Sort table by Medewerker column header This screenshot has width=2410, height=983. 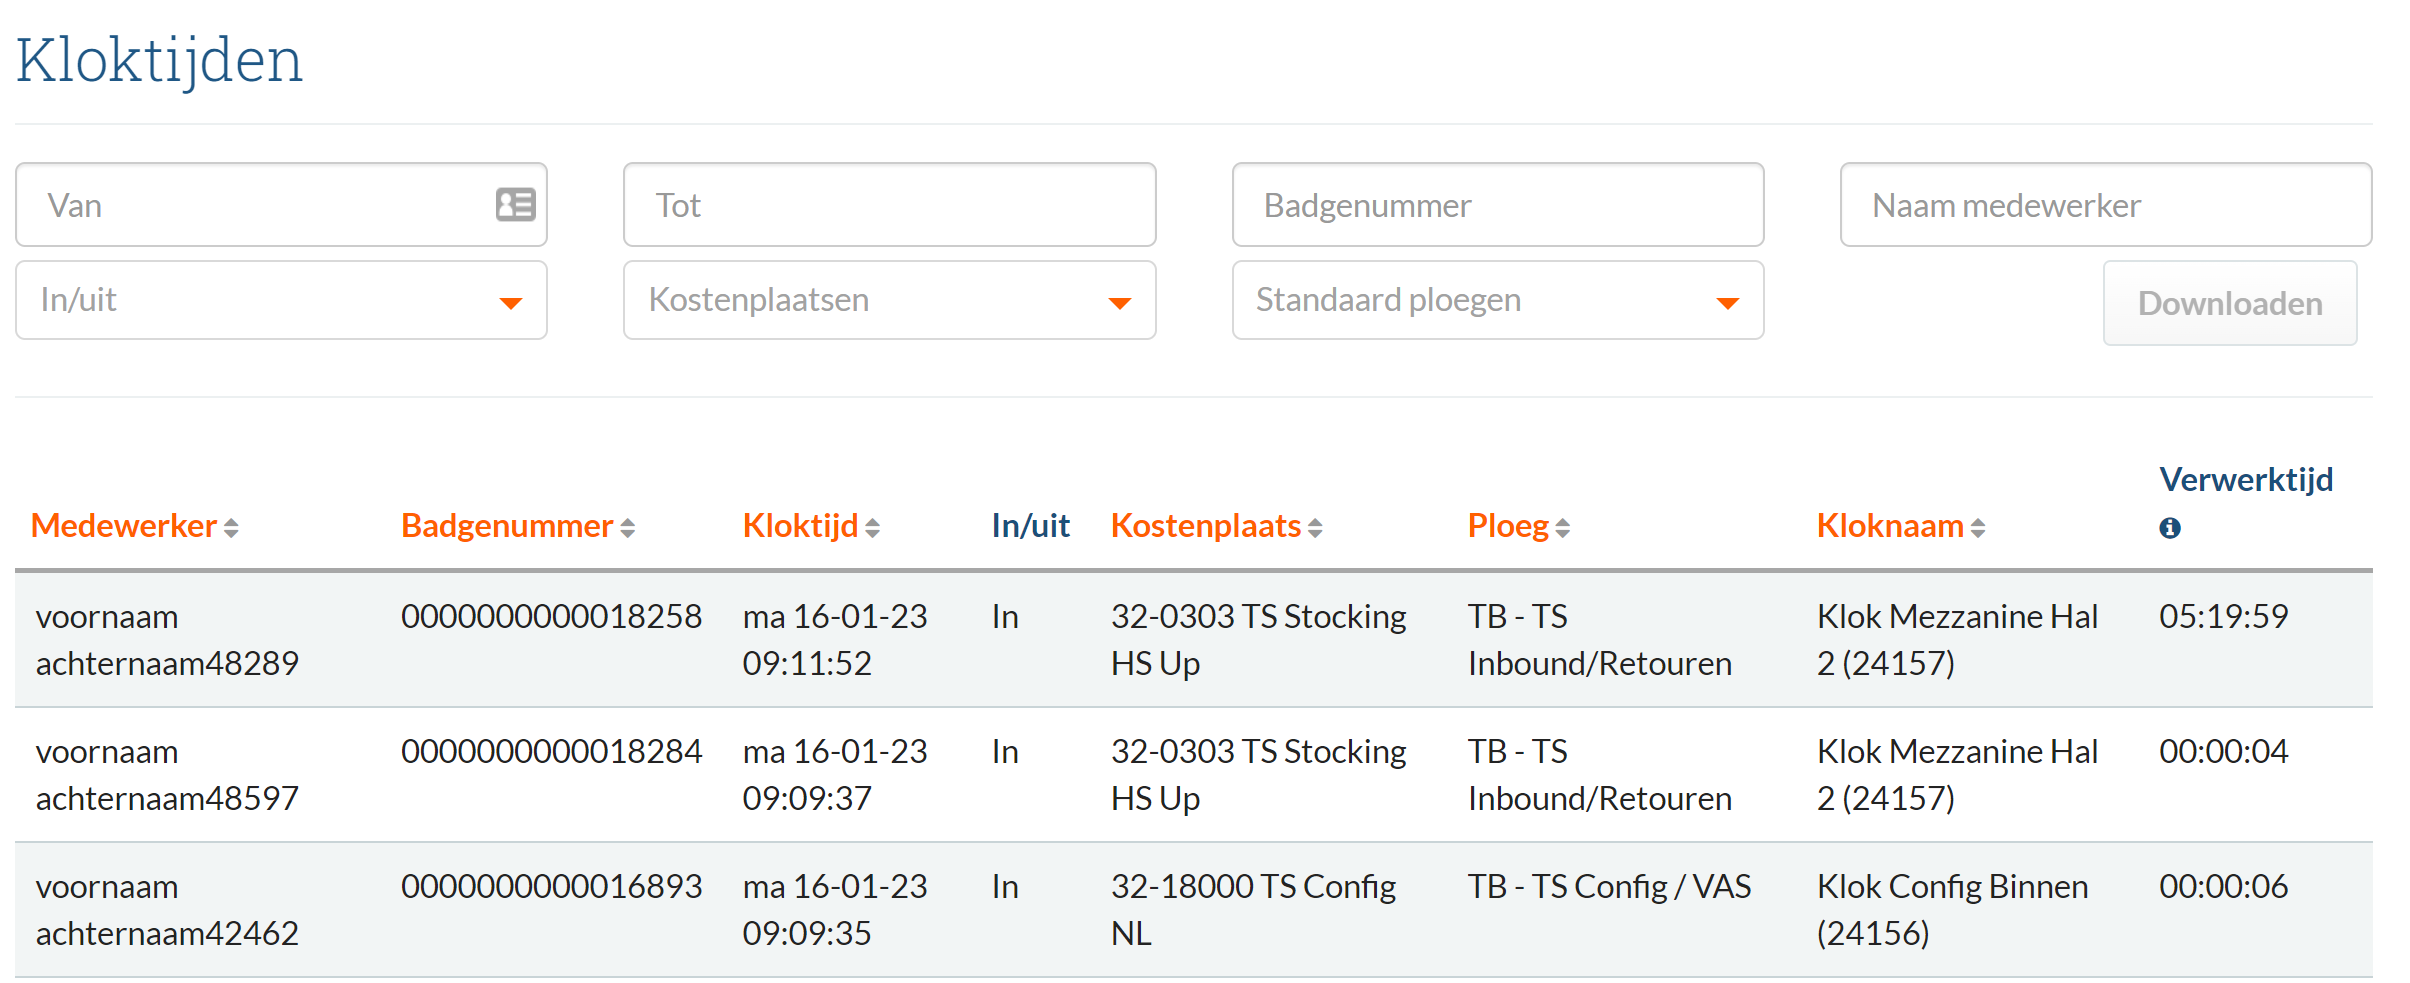pos(124,526)
